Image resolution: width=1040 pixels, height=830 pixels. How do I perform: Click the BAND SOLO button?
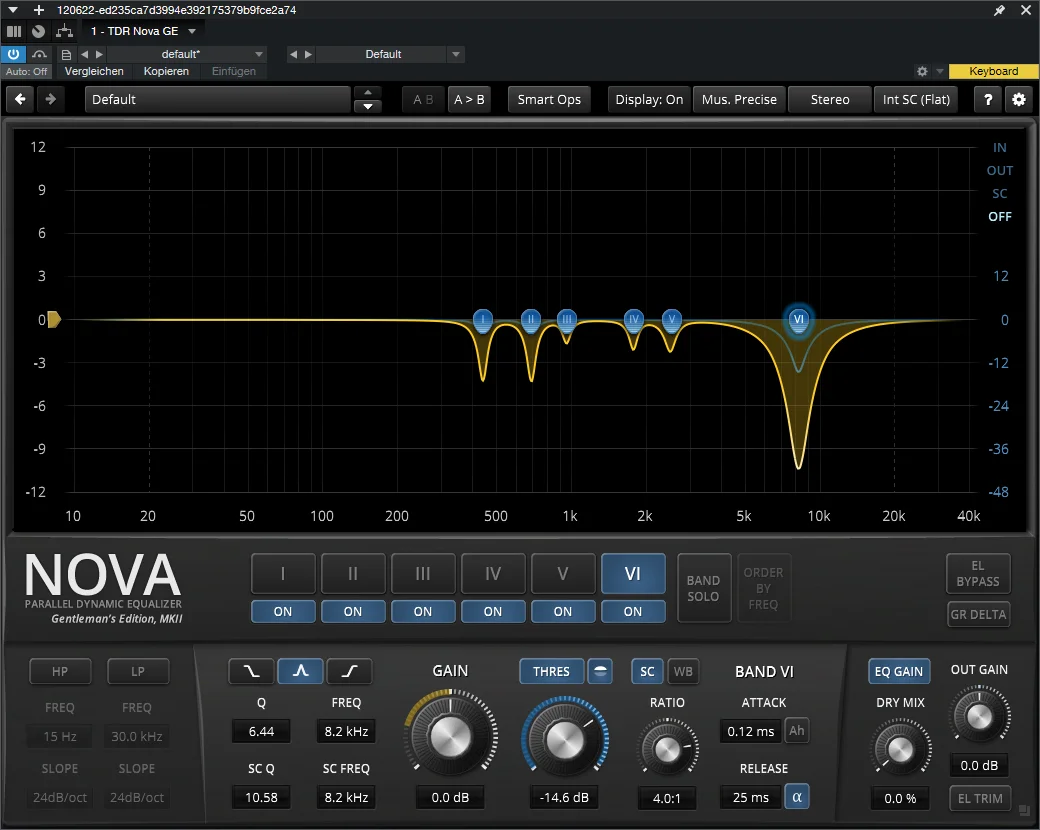704,588
